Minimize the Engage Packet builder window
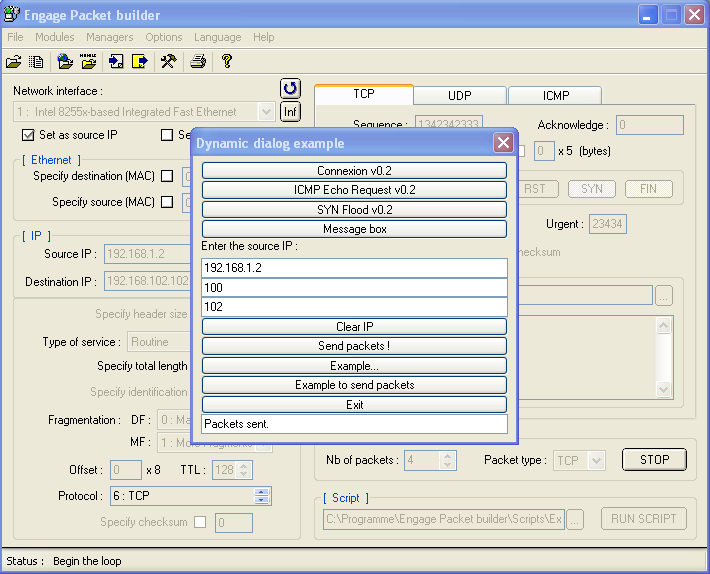The image size is (710, 574). pyautogui.click(x=648, y=15)
